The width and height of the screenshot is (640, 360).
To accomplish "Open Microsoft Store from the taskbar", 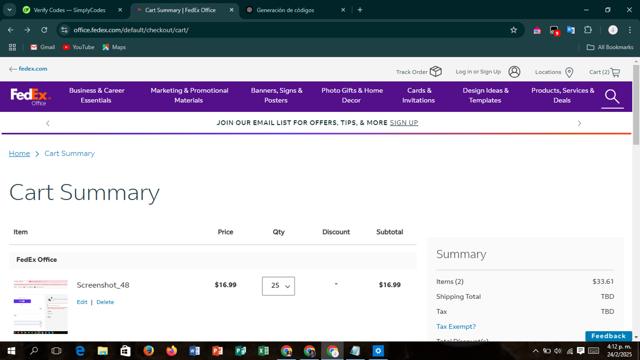I will pyautogui.click(x=125, y=351).
